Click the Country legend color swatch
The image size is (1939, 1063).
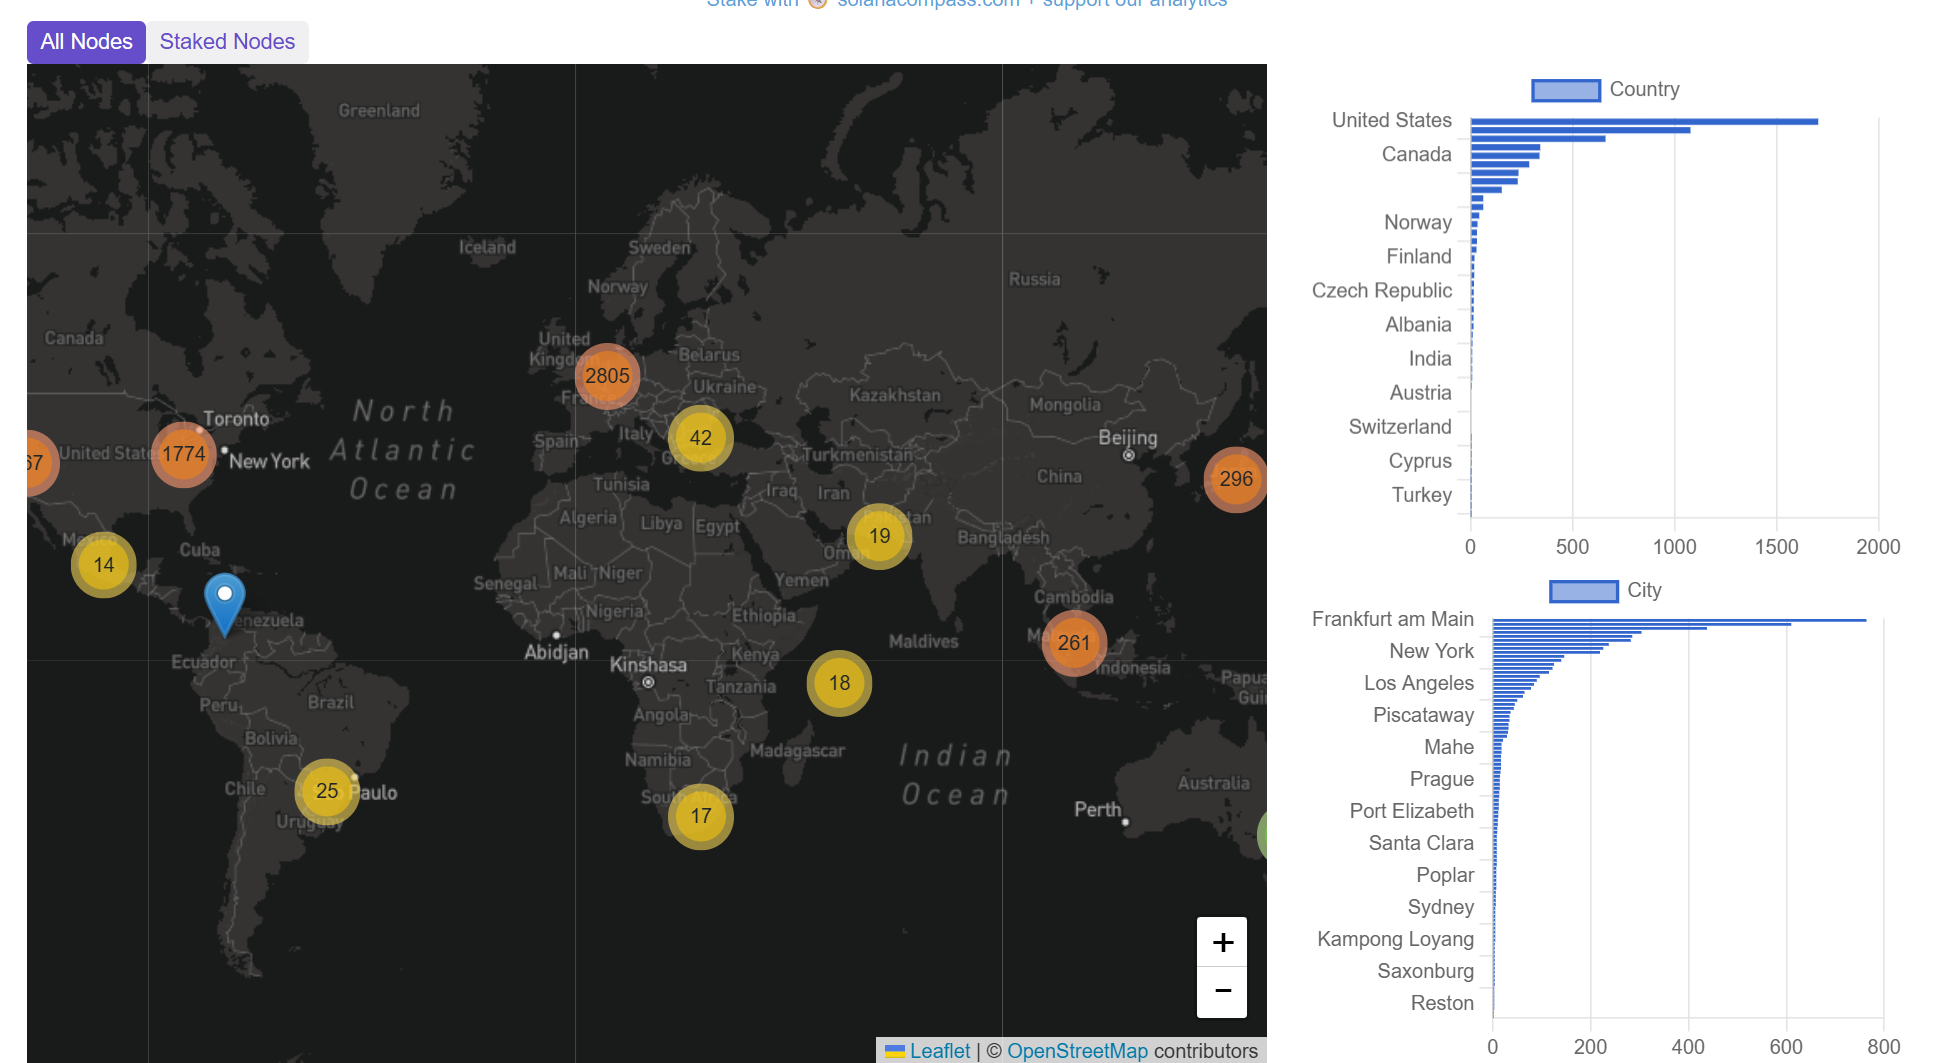pos(1566,89)
